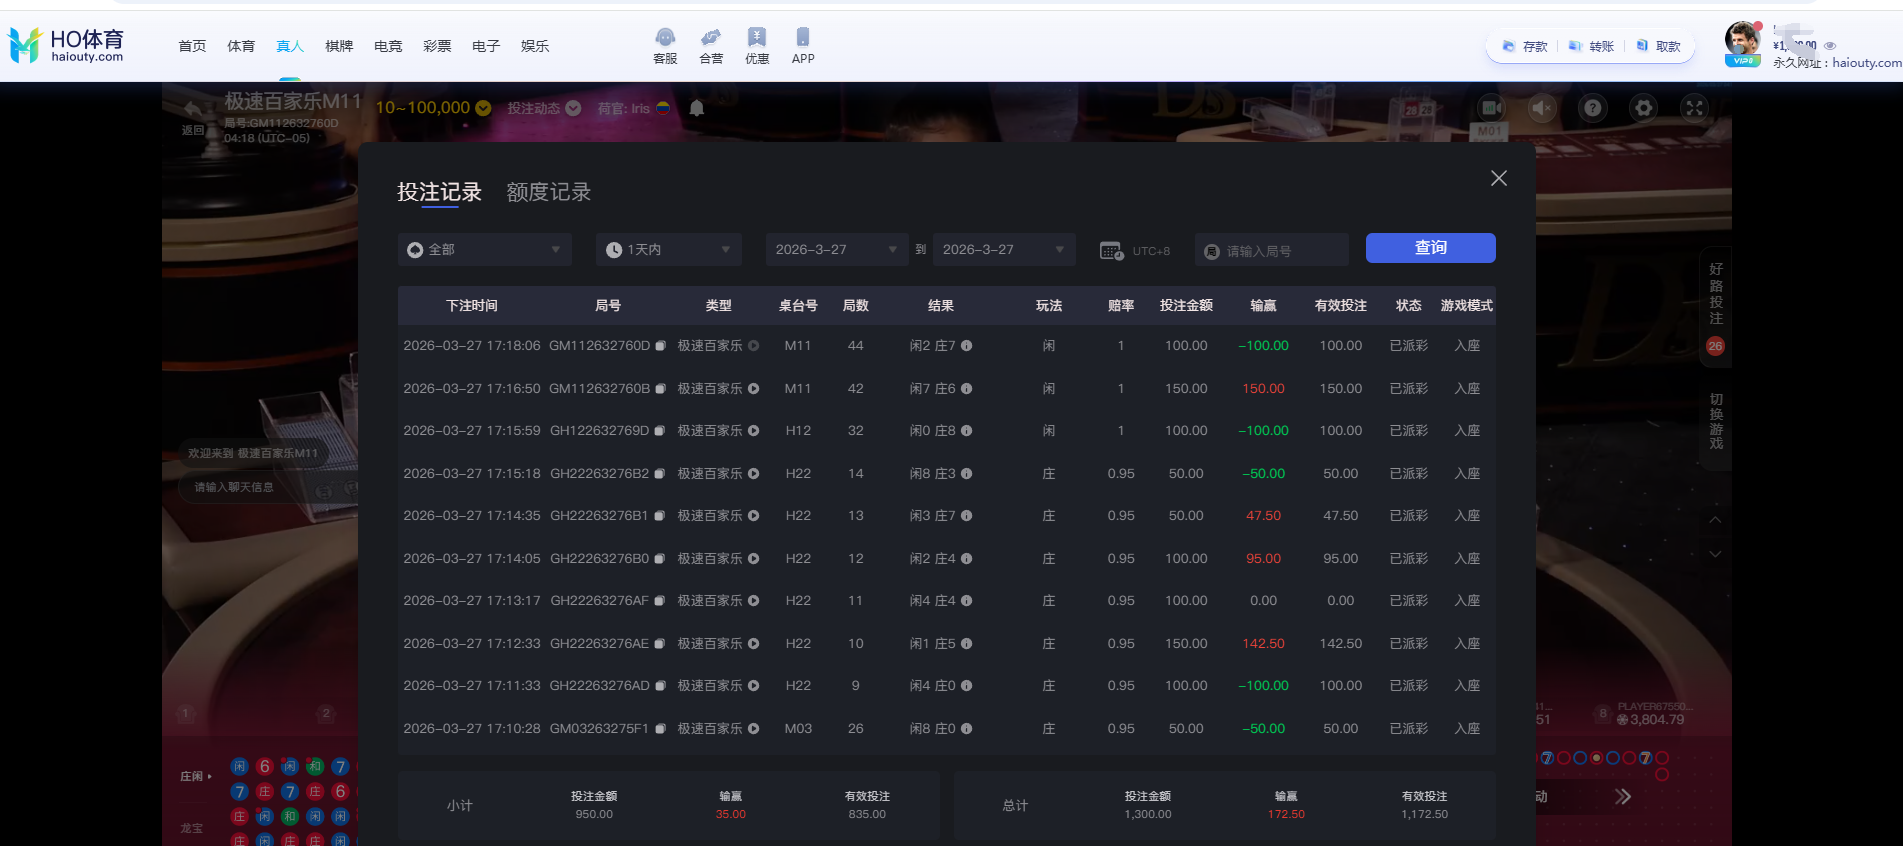Toggle the live video camera
This screenshot has height=846, width=1903.
(1491, 108)
